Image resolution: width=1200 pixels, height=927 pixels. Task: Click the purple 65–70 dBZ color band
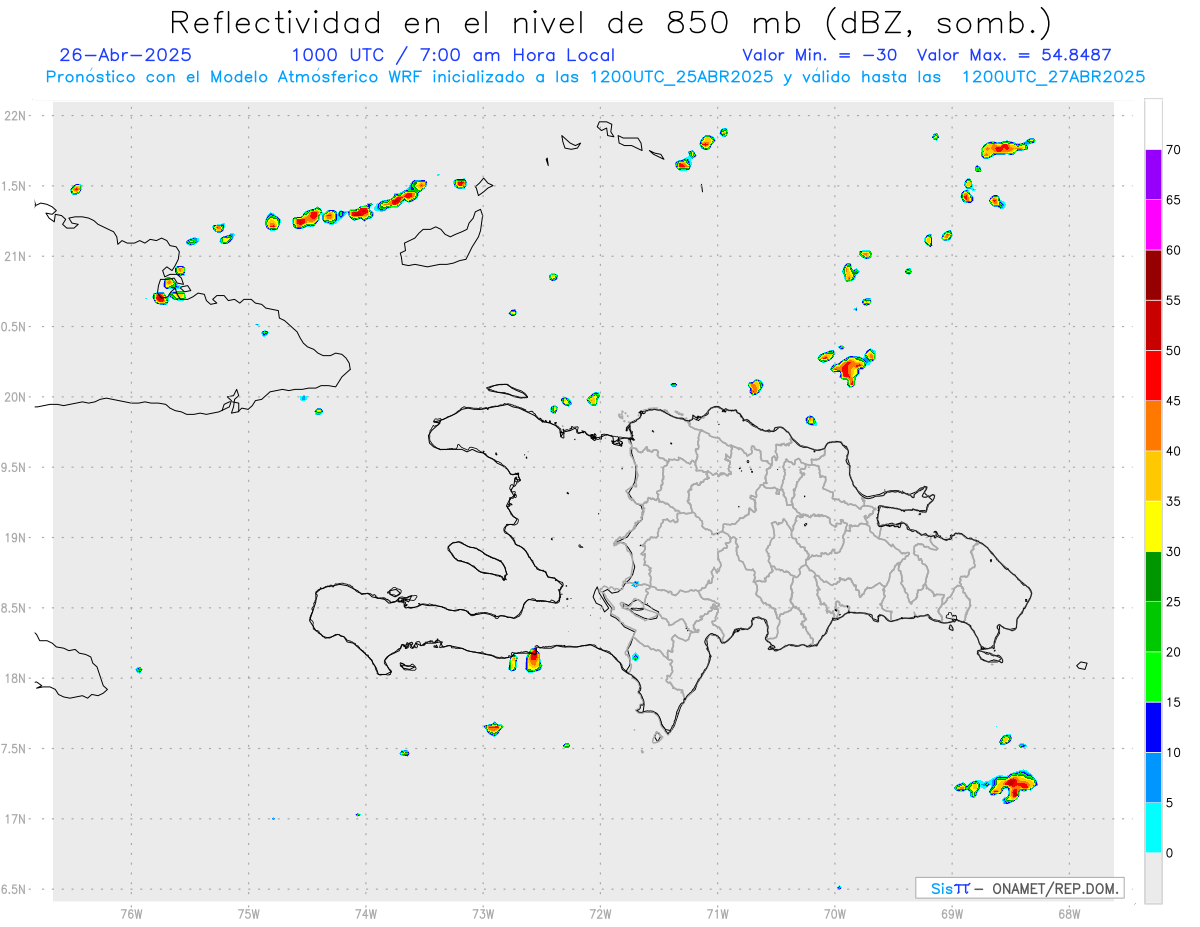(x=1153, y=175)
